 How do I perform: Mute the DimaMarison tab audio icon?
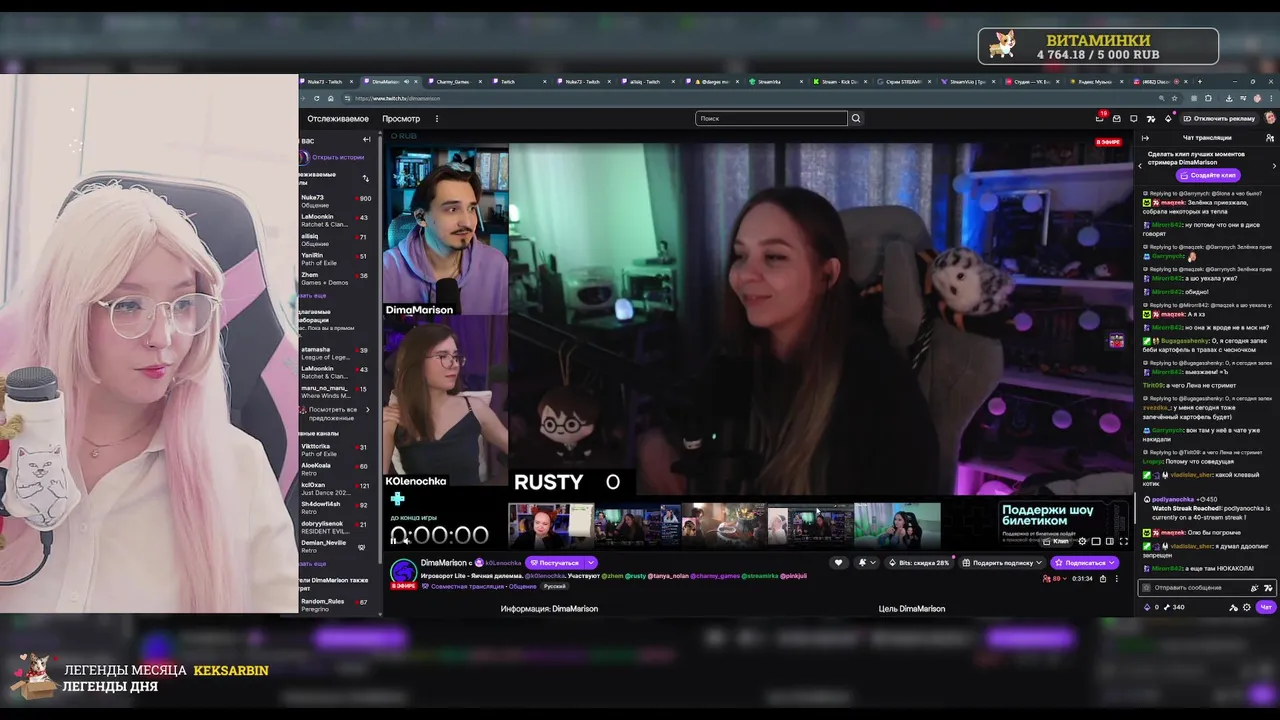407,81
